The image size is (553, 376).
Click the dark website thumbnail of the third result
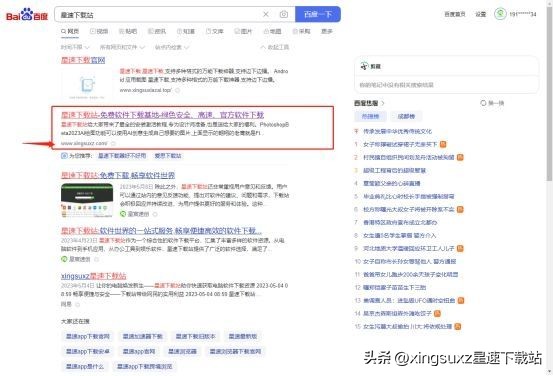(87, 200)
